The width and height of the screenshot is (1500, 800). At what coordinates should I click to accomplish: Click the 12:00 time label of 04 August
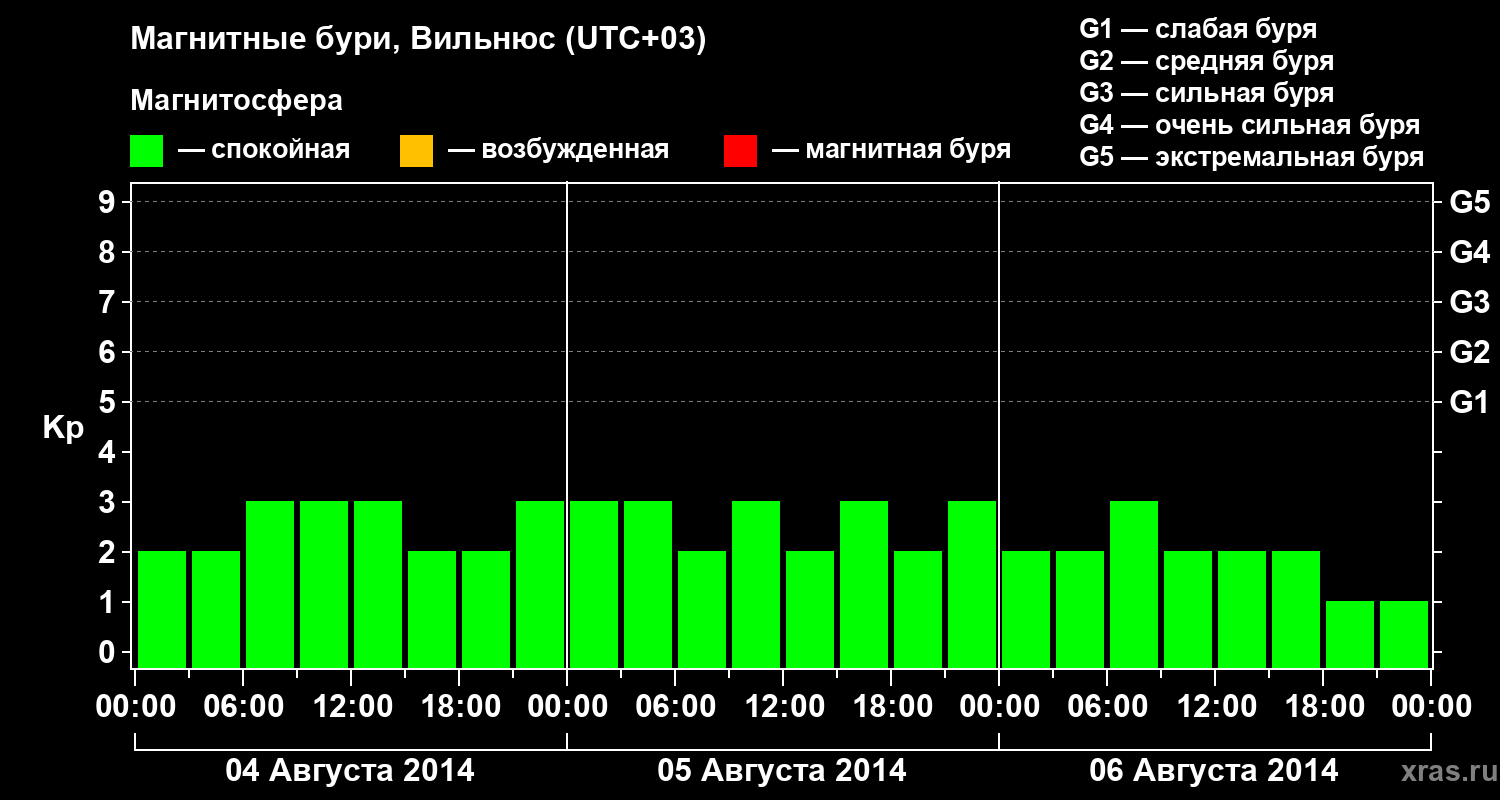tap(351, 706)
